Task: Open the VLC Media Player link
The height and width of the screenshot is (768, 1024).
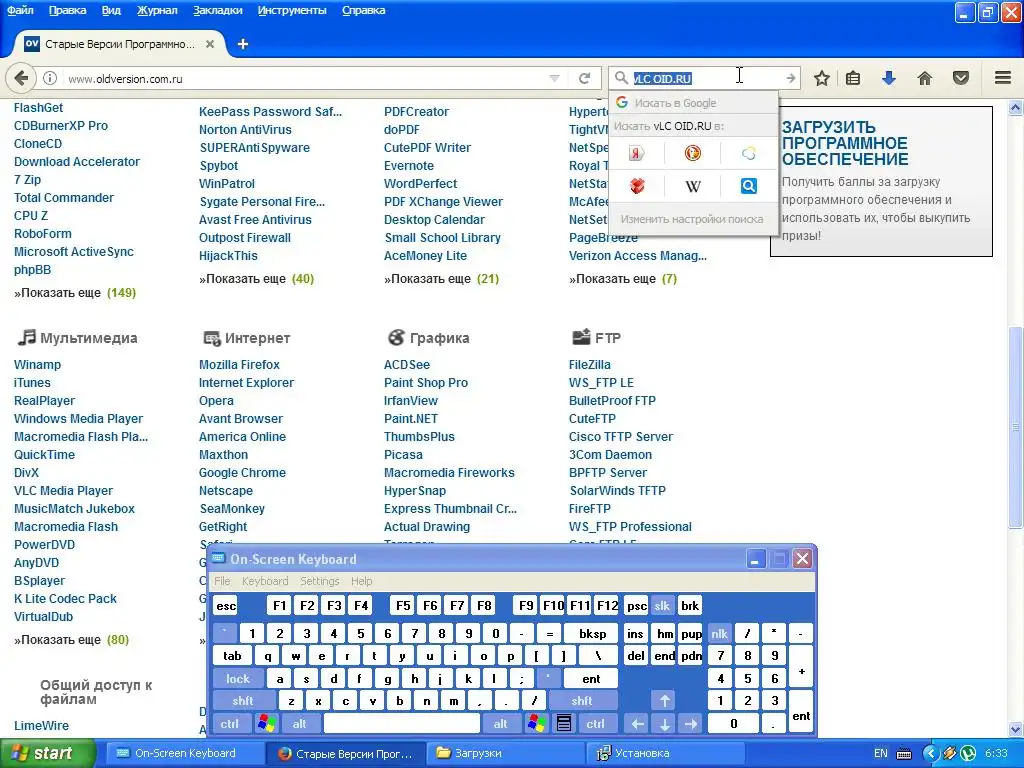Action: click(63, 490)
